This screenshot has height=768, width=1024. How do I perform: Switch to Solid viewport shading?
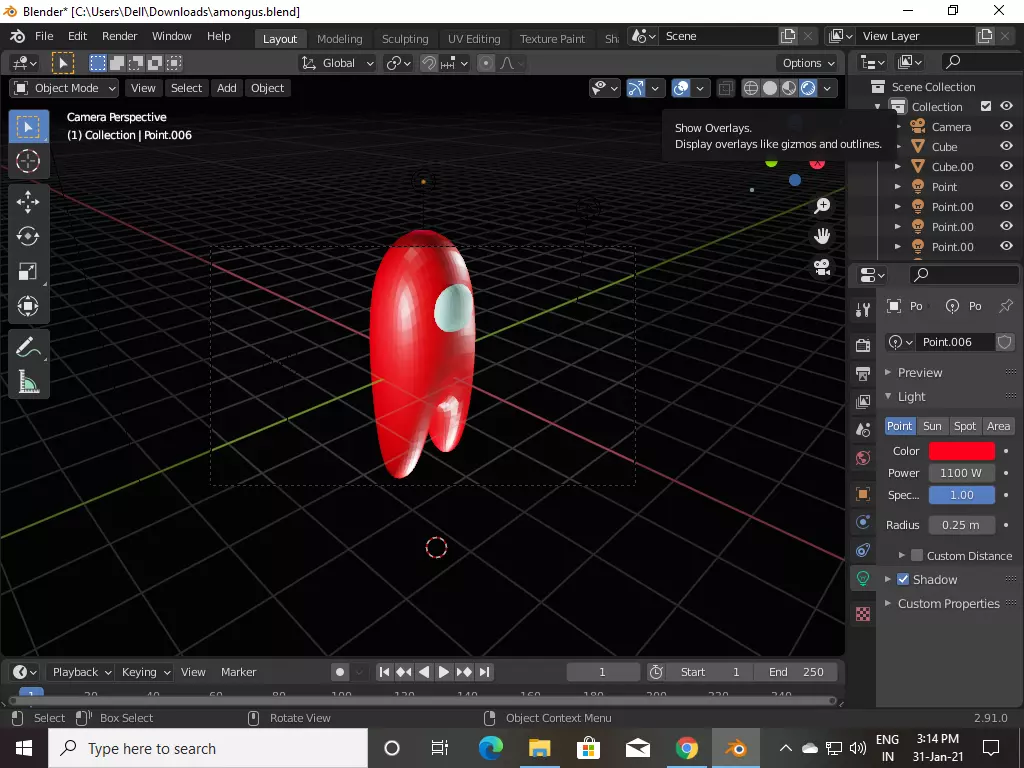[770, 88]
